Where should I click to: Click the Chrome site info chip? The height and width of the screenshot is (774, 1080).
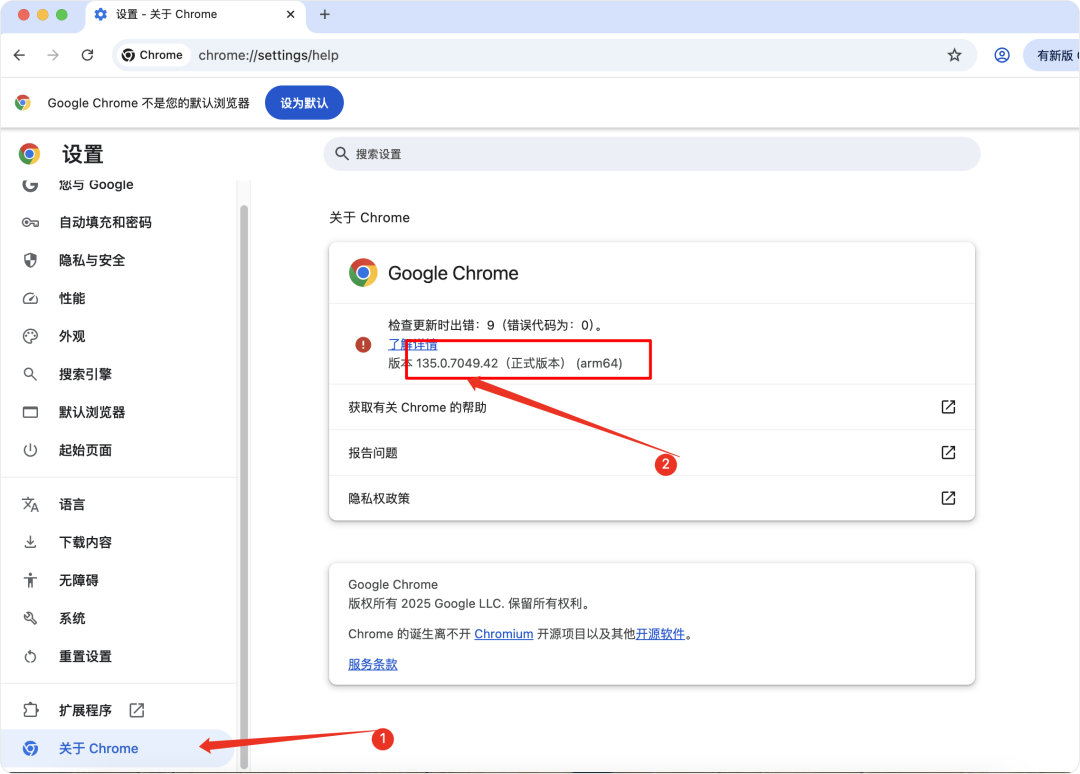(x=152, y=55)
